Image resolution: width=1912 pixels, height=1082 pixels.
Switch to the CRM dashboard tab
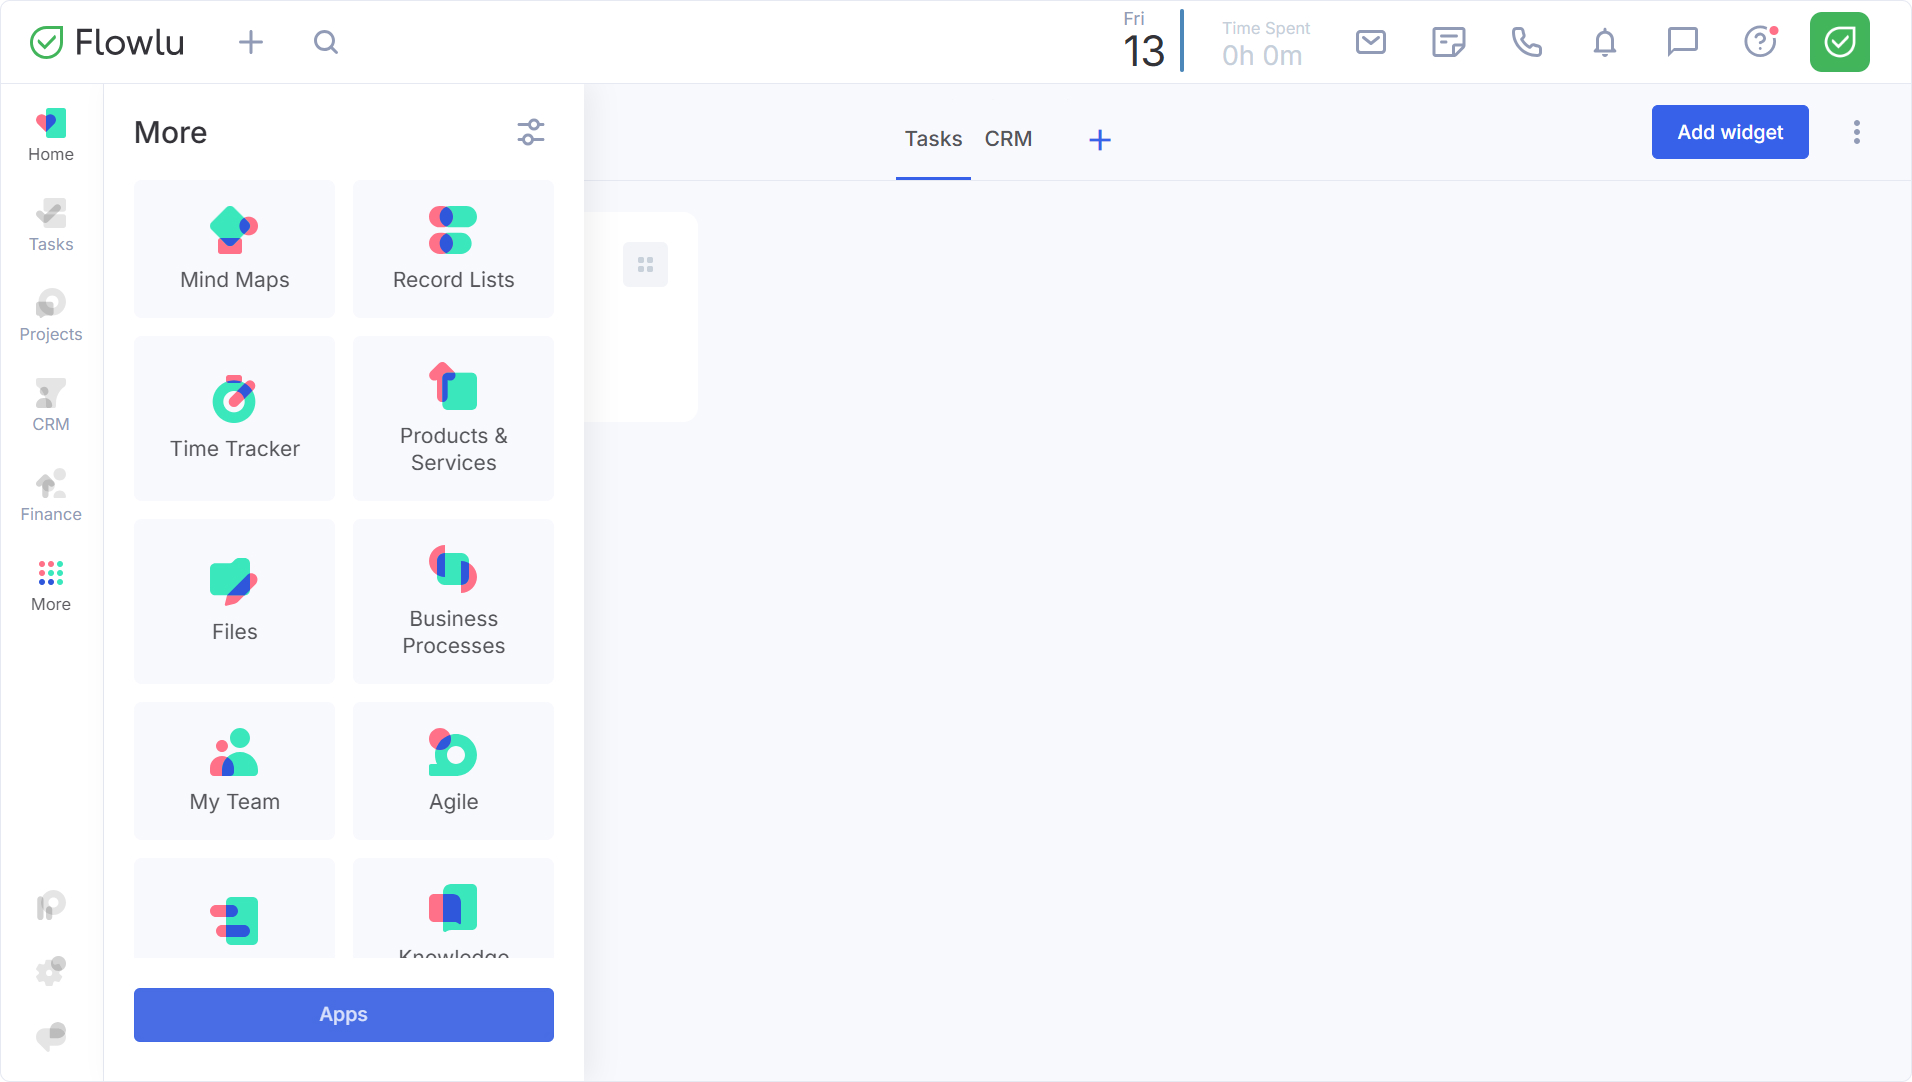(x=1008, y=139)
